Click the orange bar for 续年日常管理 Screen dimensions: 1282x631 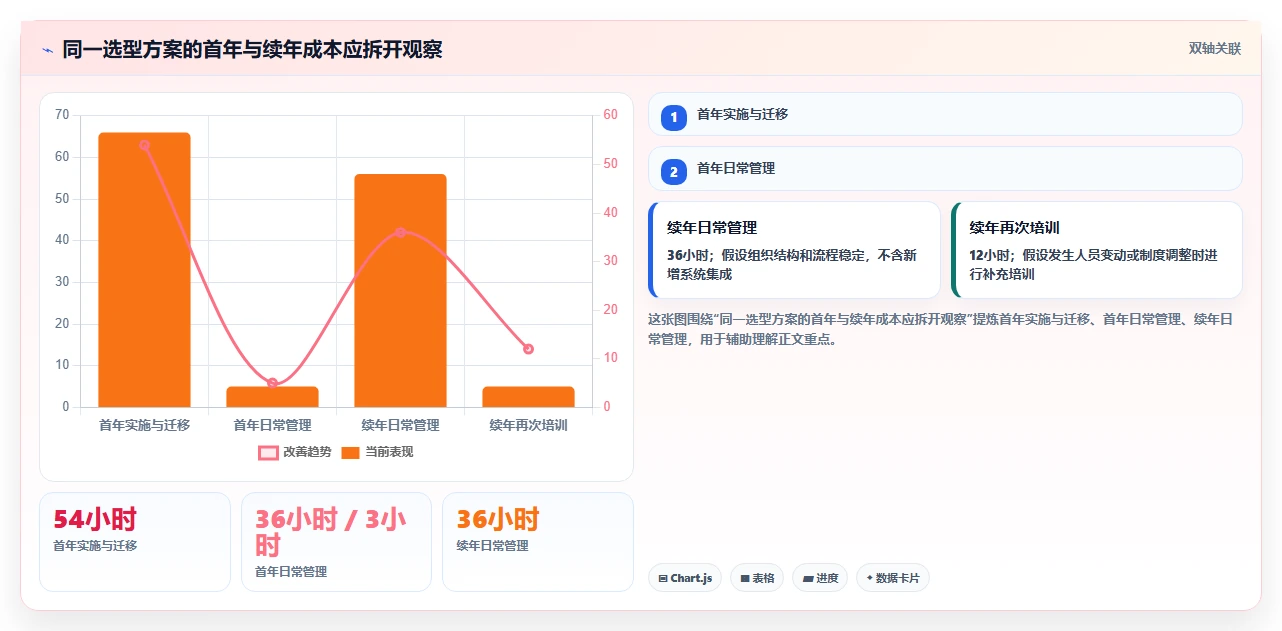pyautogui.click(x=400, y=291)
